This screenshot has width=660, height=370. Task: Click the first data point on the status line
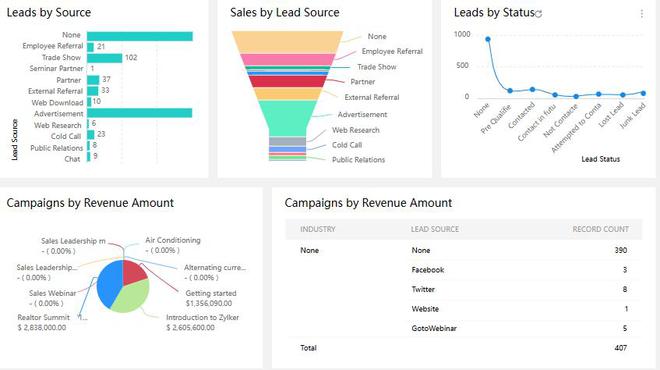[488, 39]
